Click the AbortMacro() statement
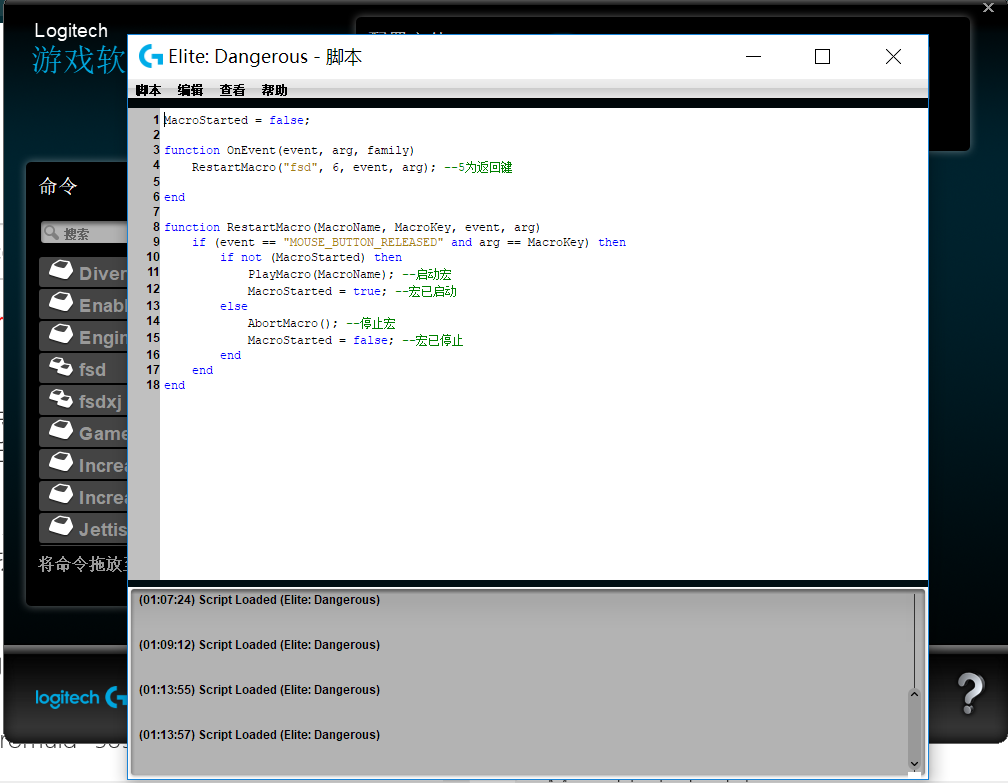Viewport: 1008px width, 783px height. [292, 323]
